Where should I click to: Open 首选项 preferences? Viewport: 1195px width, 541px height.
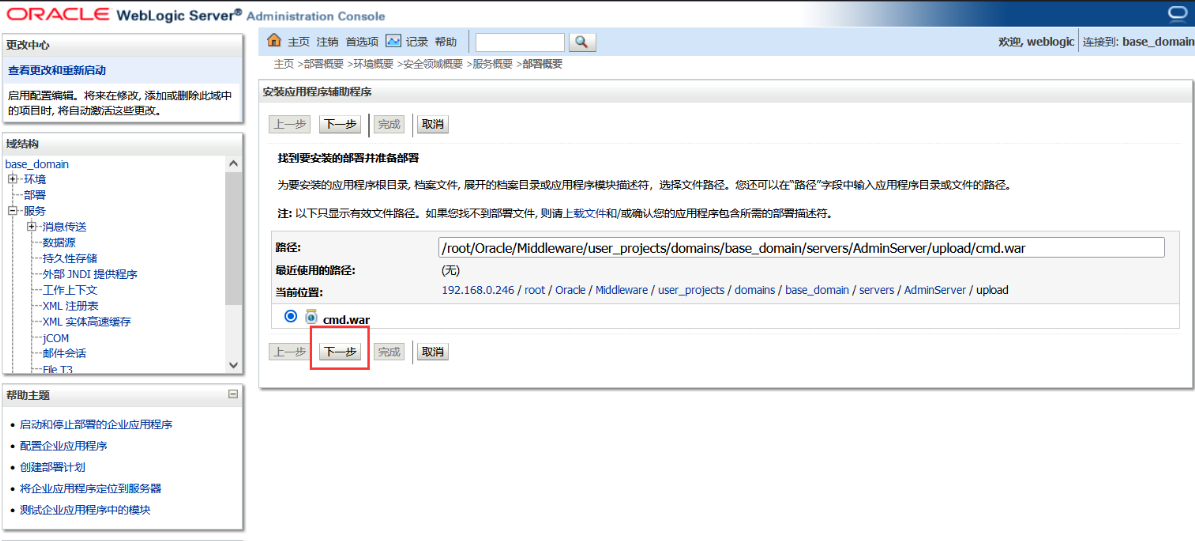(x=362, y=42)
